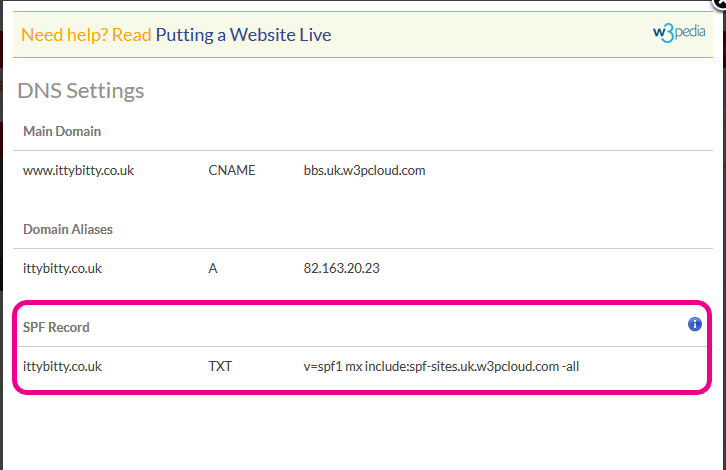726x470 pixels.
Task: Click the Need help? Read text
Action: tap(86, 35)
